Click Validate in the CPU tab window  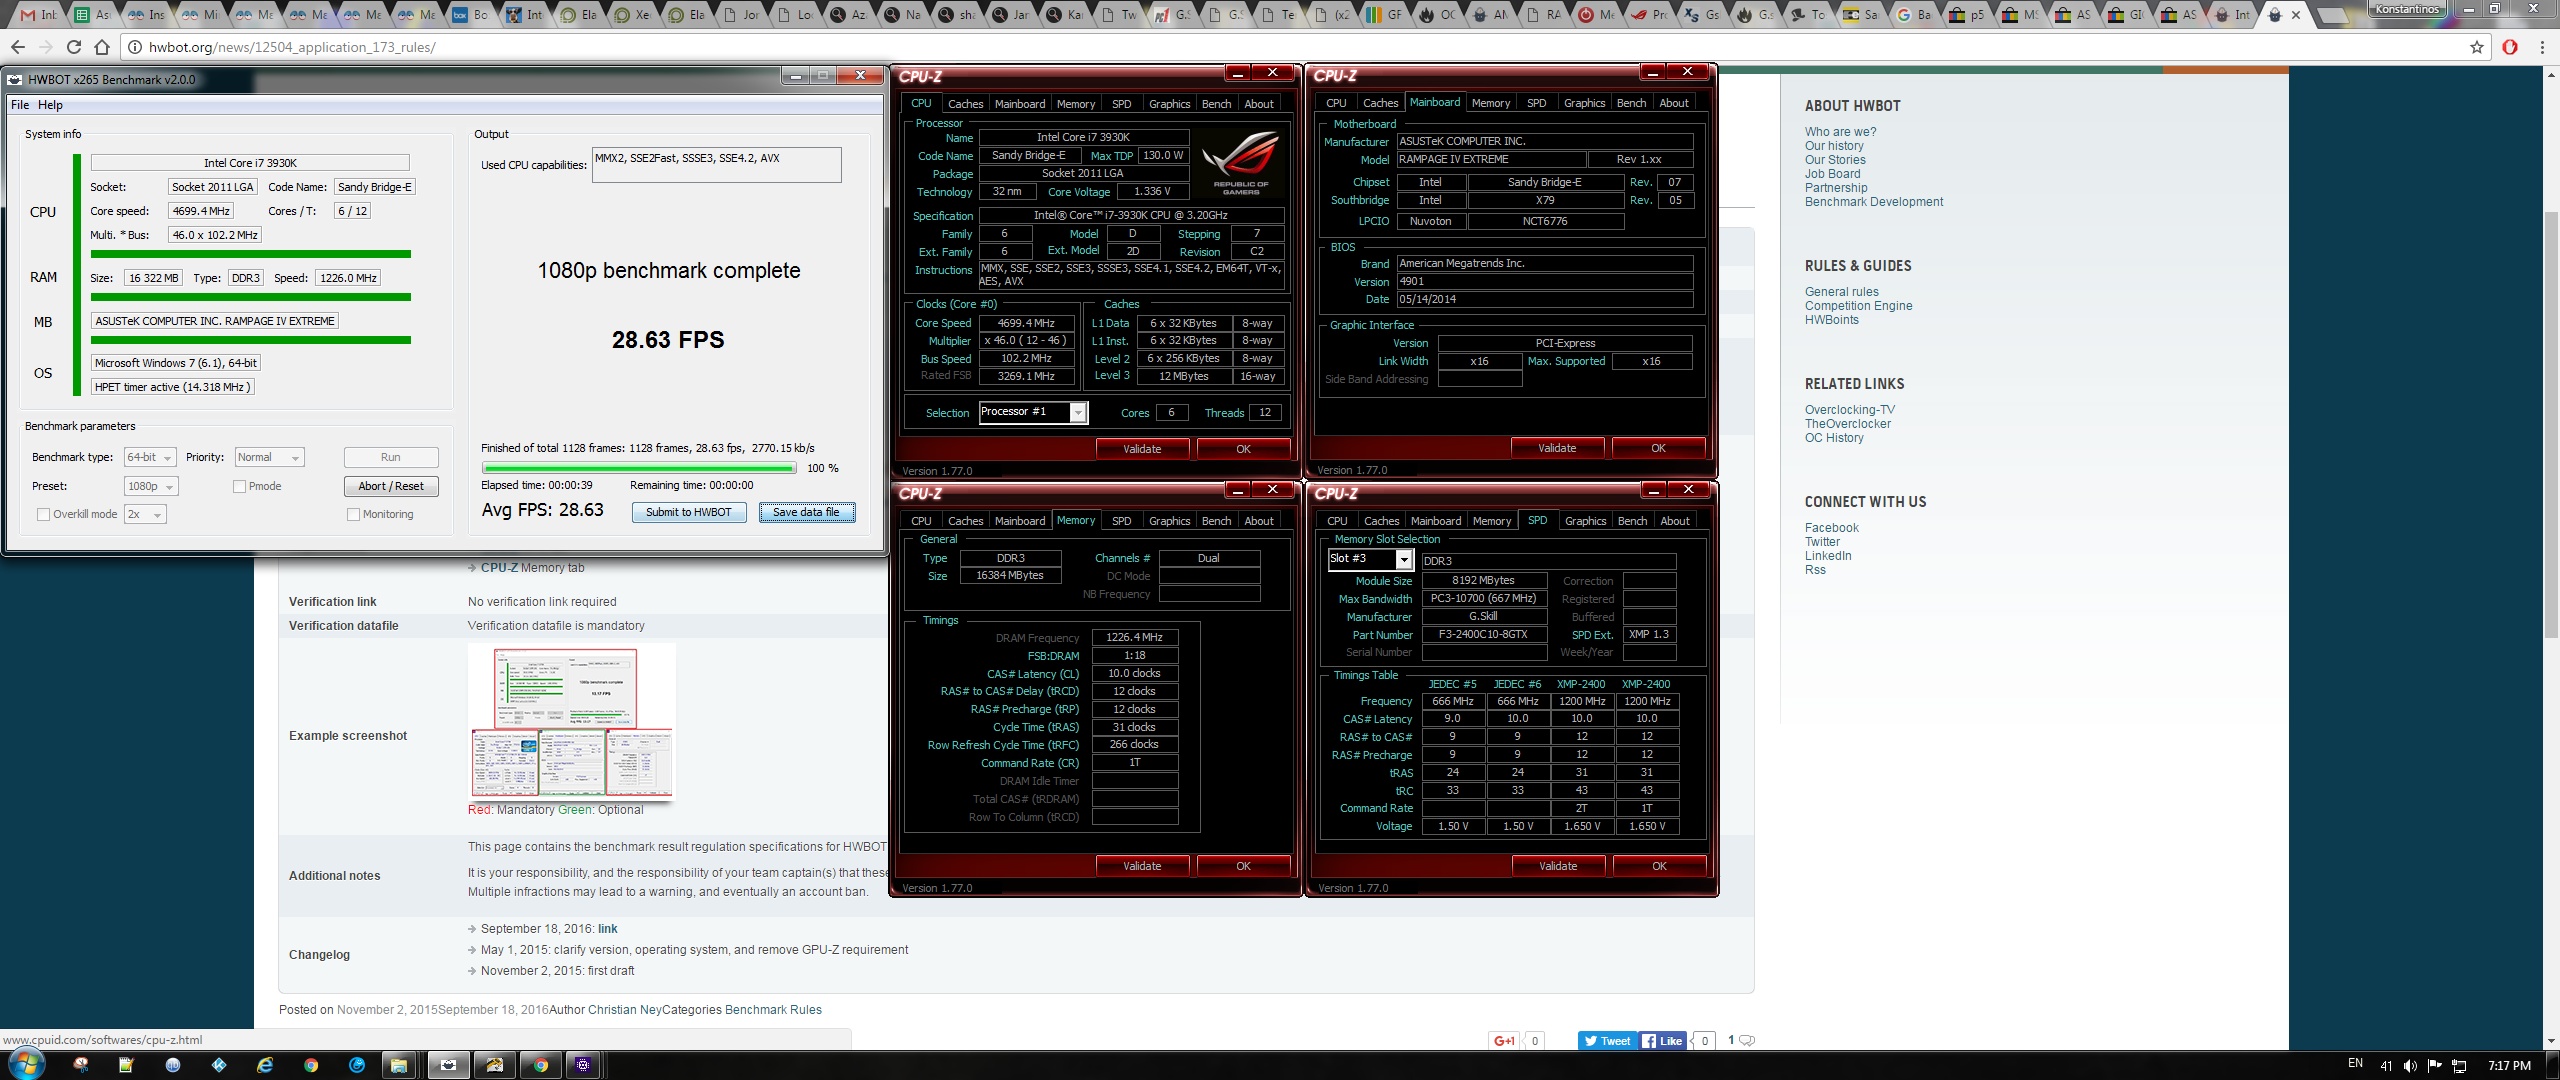click(x=1142, y=449)
